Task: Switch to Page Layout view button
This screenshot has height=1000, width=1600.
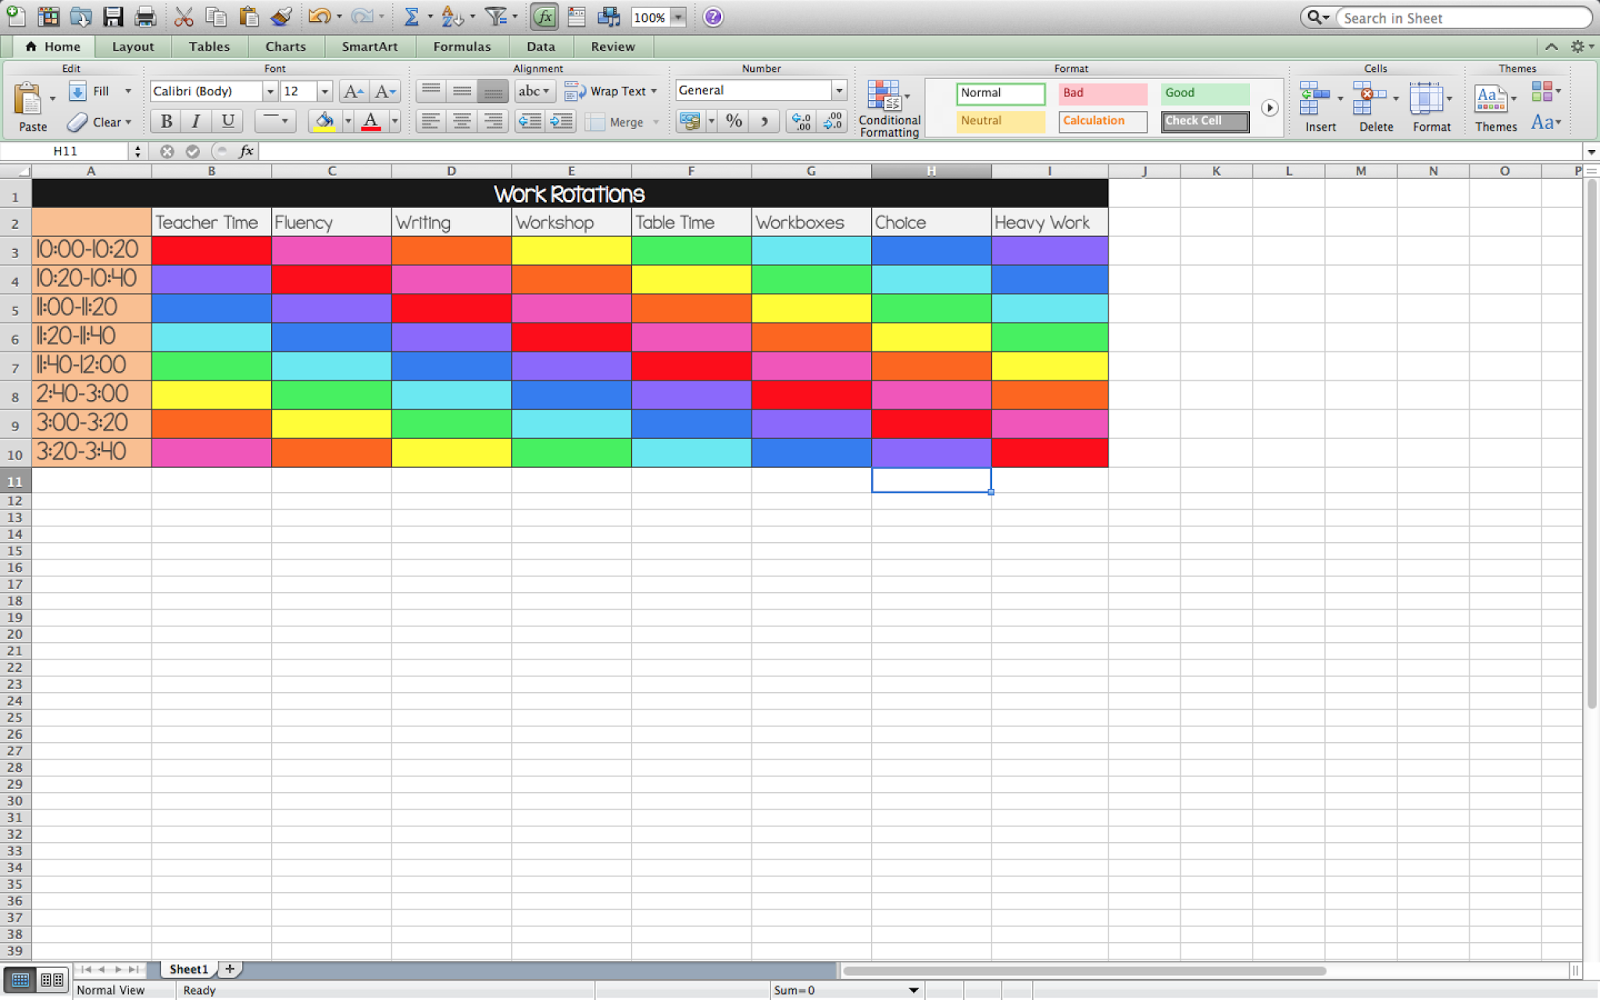Action: [52, 980]
